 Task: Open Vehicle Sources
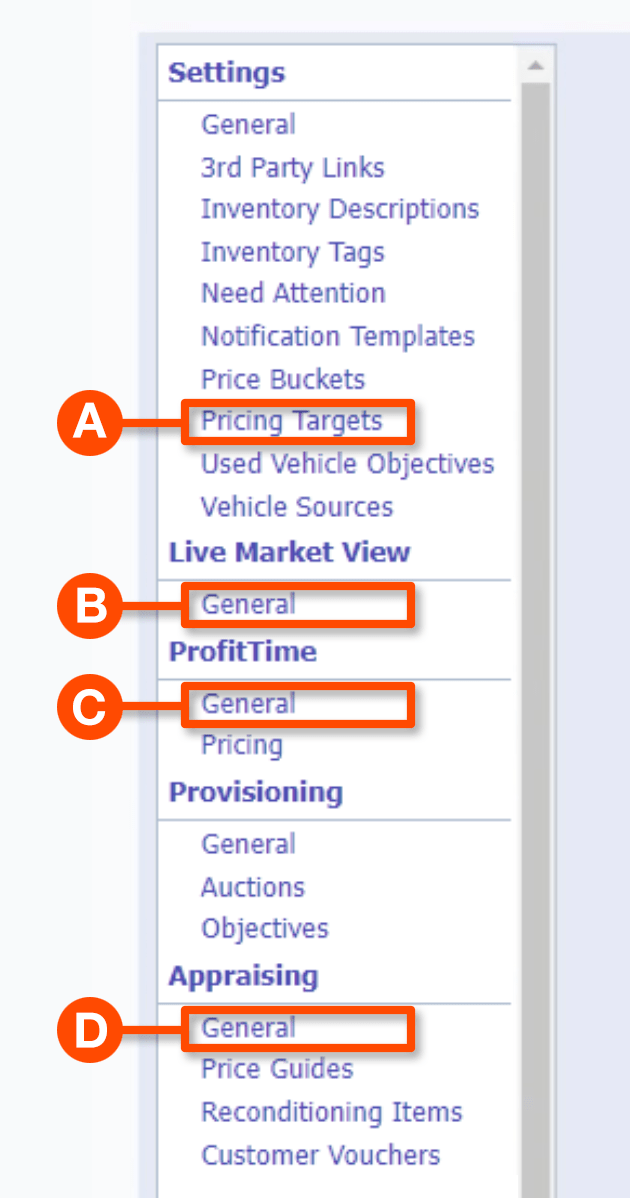[x=297, y=507]
